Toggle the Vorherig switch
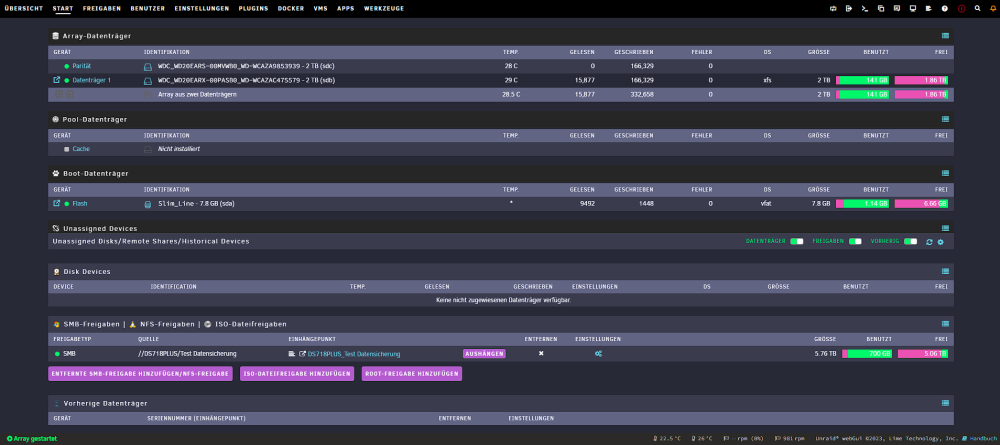The width and height of the screenshot is (1000, 445). click(911, 242)
